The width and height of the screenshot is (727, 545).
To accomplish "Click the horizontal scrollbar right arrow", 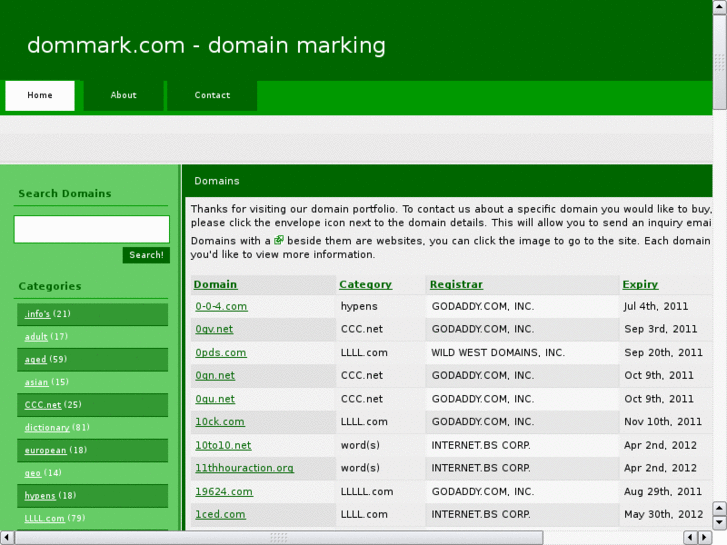I will [703, 538].
